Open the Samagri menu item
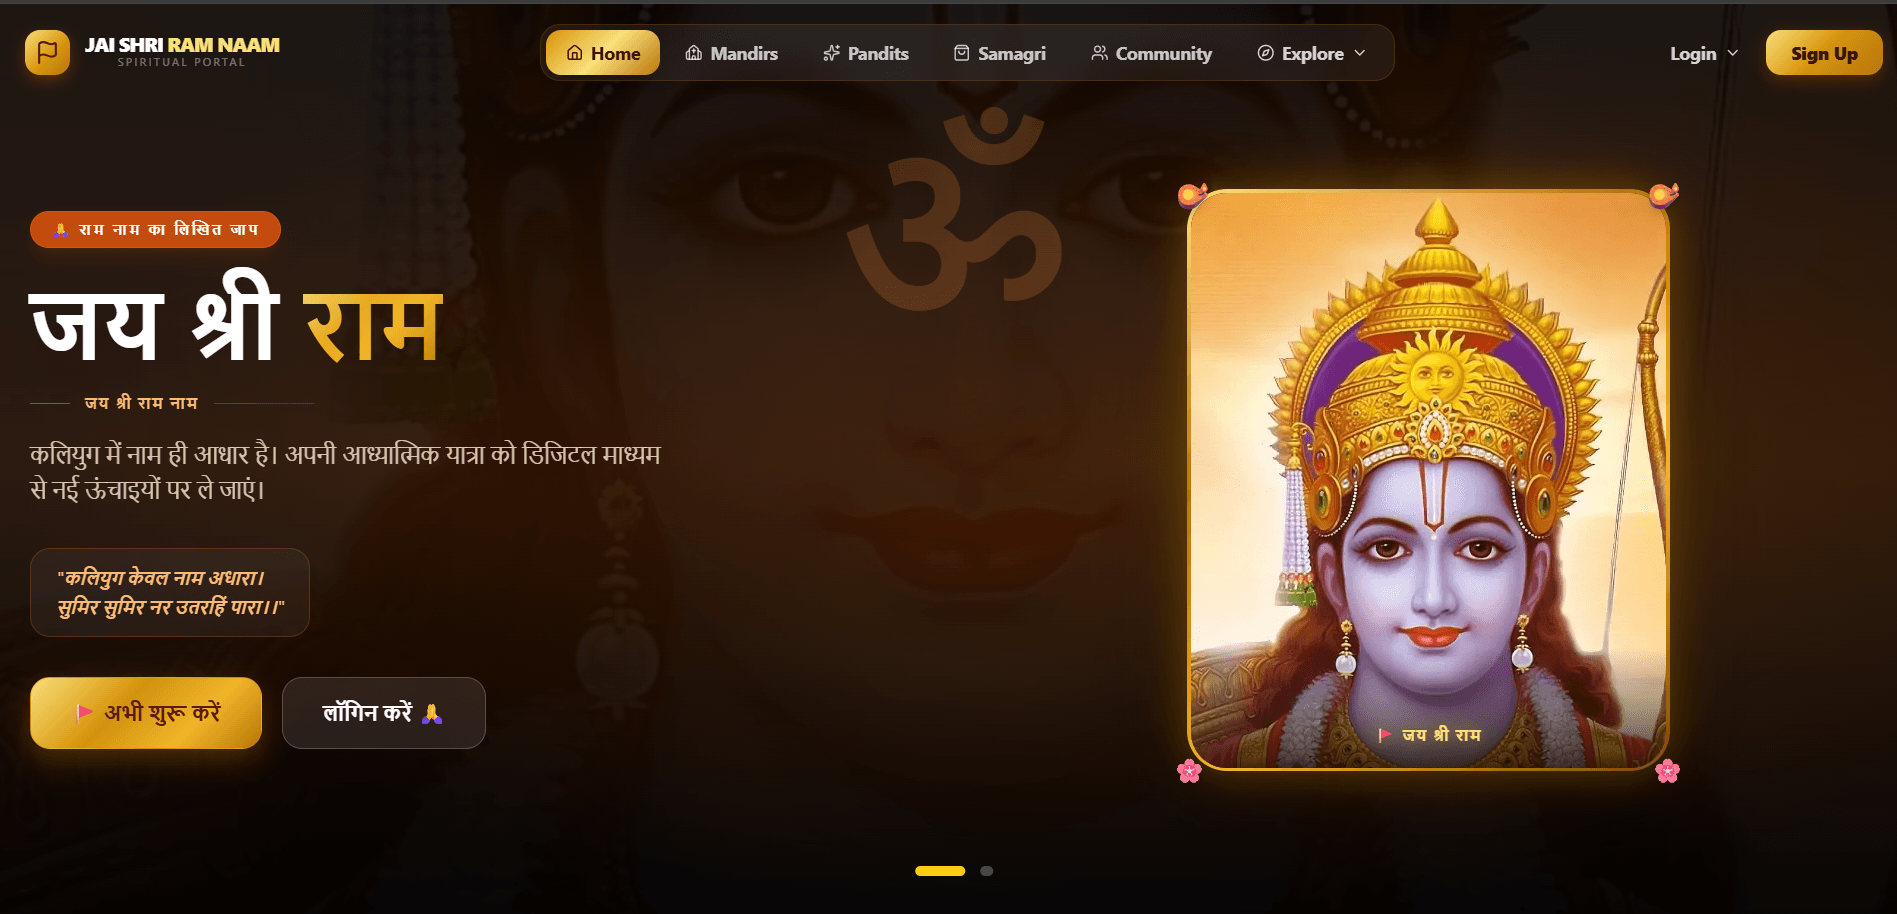 point(999,53)
